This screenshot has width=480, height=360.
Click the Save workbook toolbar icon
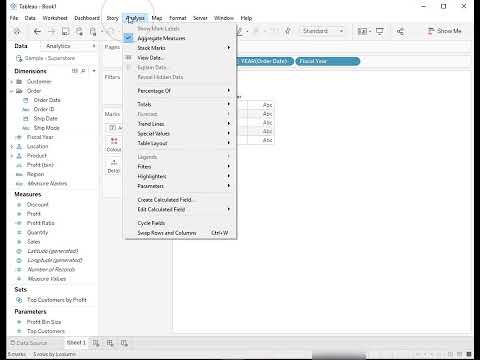click(x=66, y=32)
